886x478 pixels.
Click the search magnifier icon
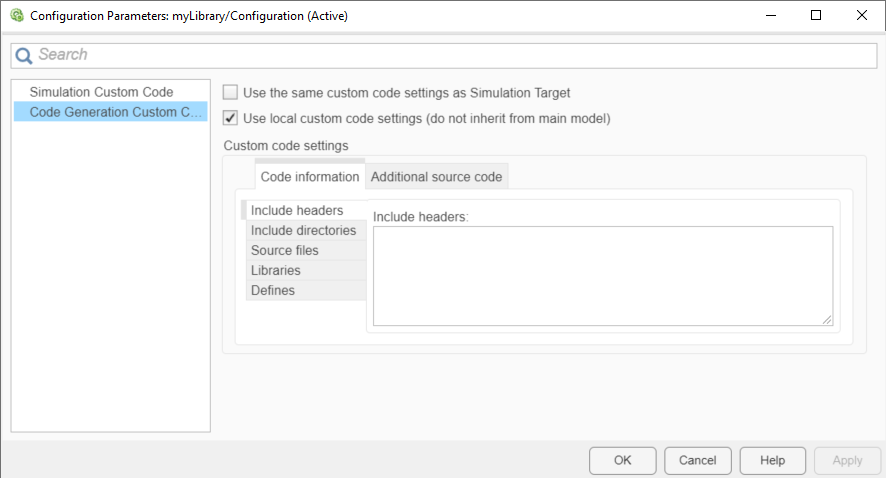24,55
